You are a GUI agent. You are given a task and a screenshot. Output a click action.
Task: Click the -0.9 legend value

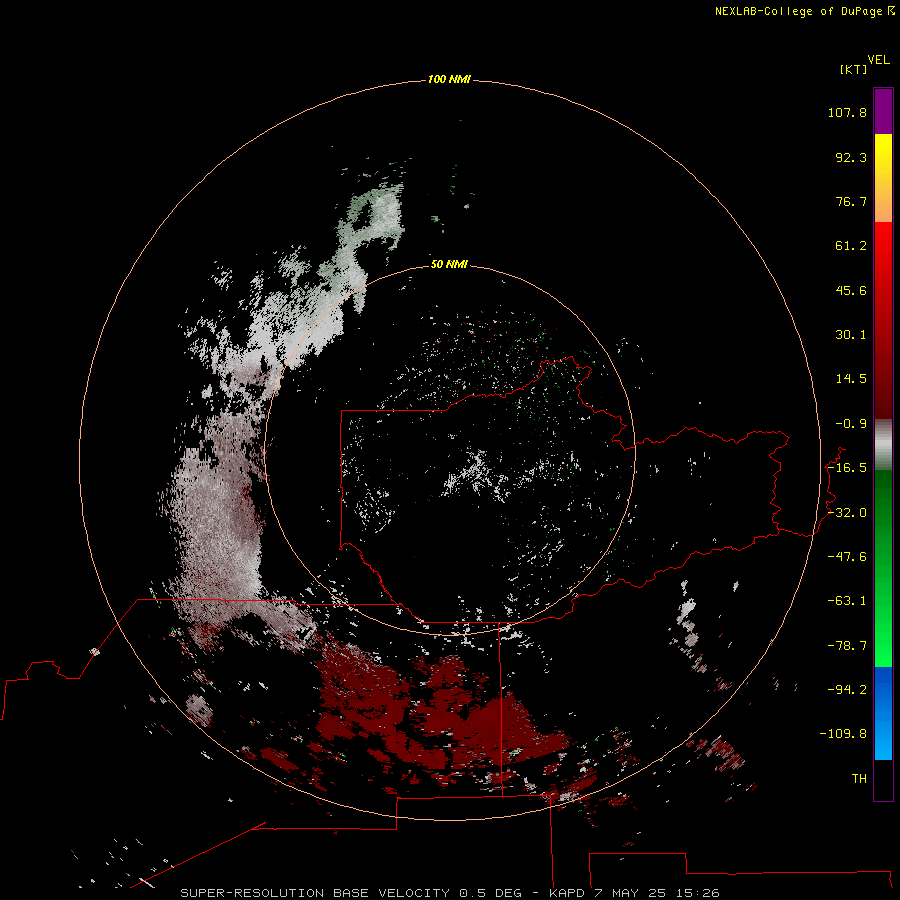tap(851, 424)
